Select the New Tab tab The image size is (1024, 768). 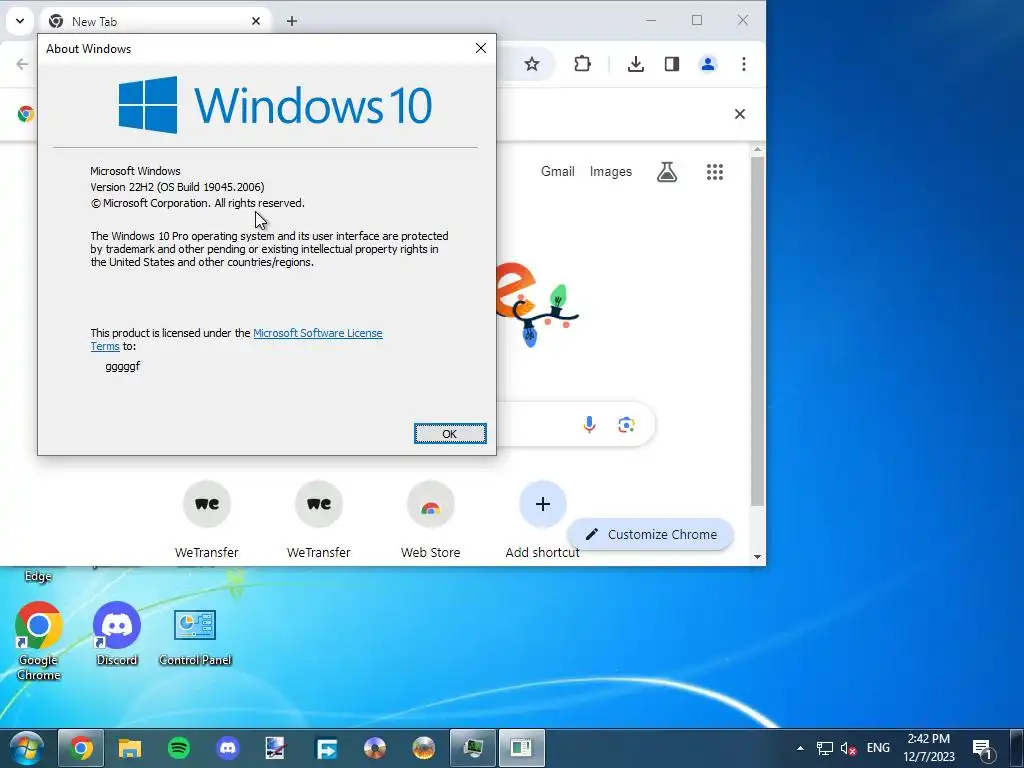point(155,22)
